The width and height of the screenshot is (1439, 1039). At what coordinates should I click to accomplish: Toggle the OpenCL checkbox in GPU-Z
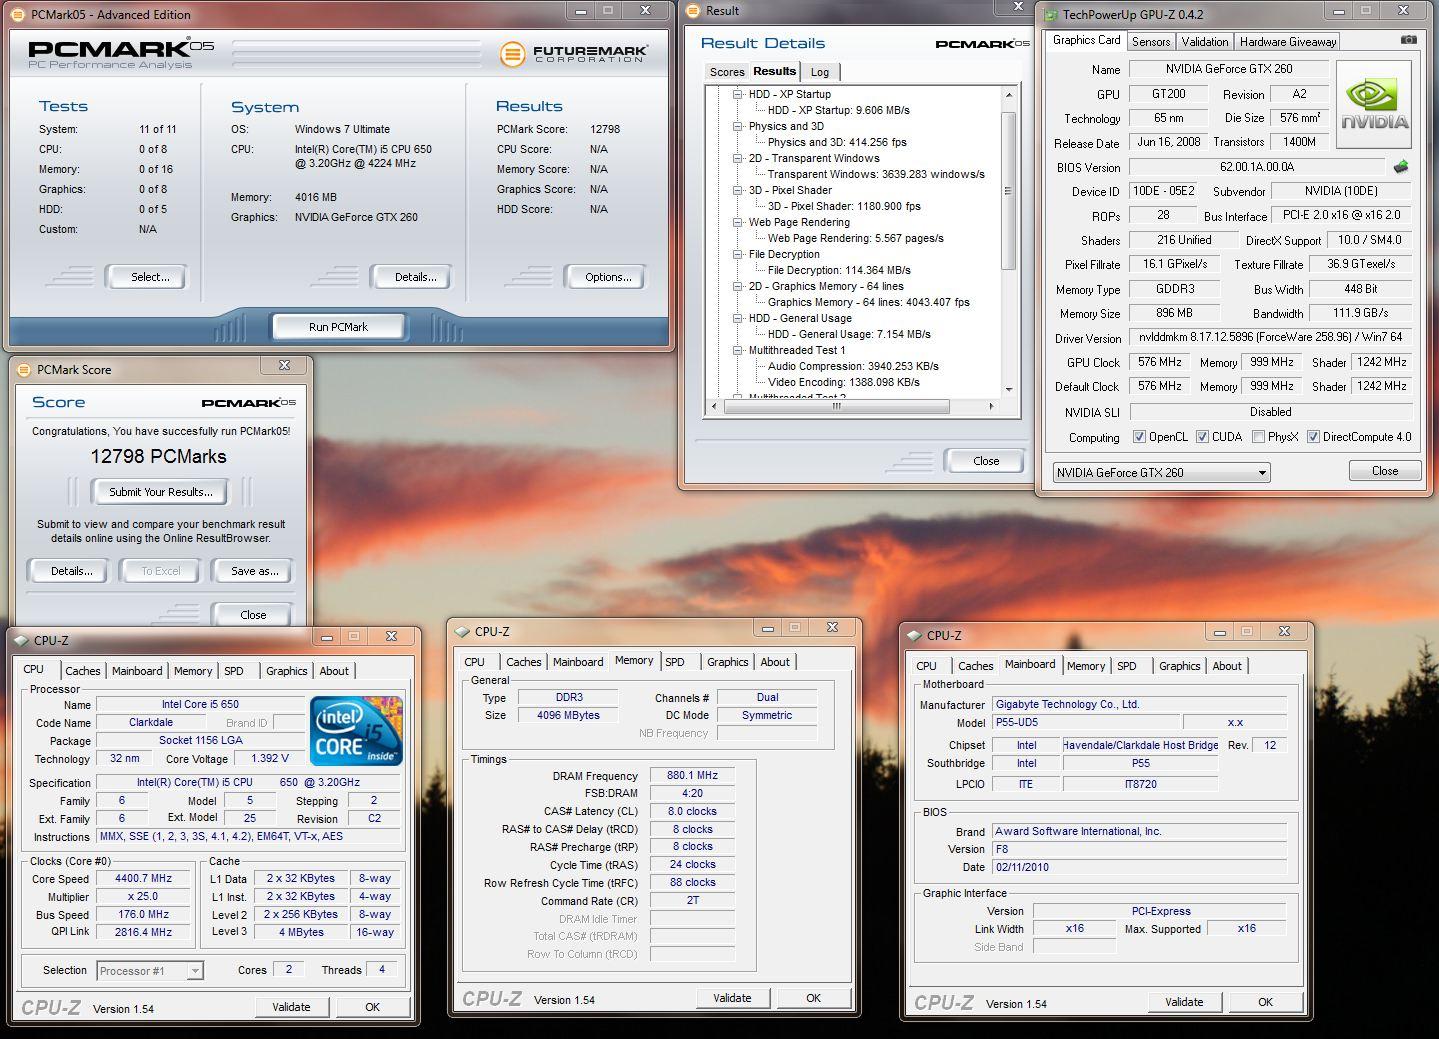1139,437
